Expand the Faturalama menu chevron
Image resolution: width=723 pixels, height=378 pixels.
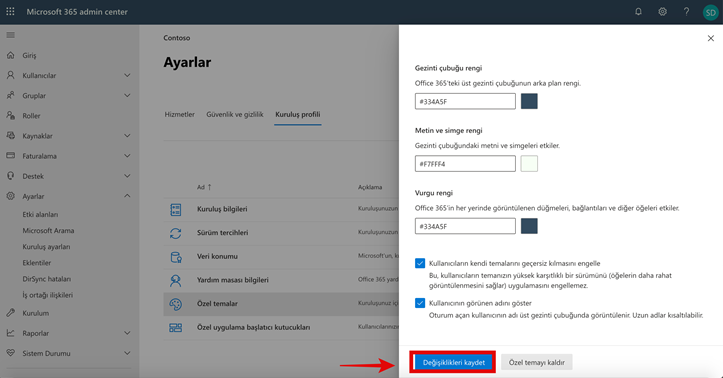tap(127, 156)
